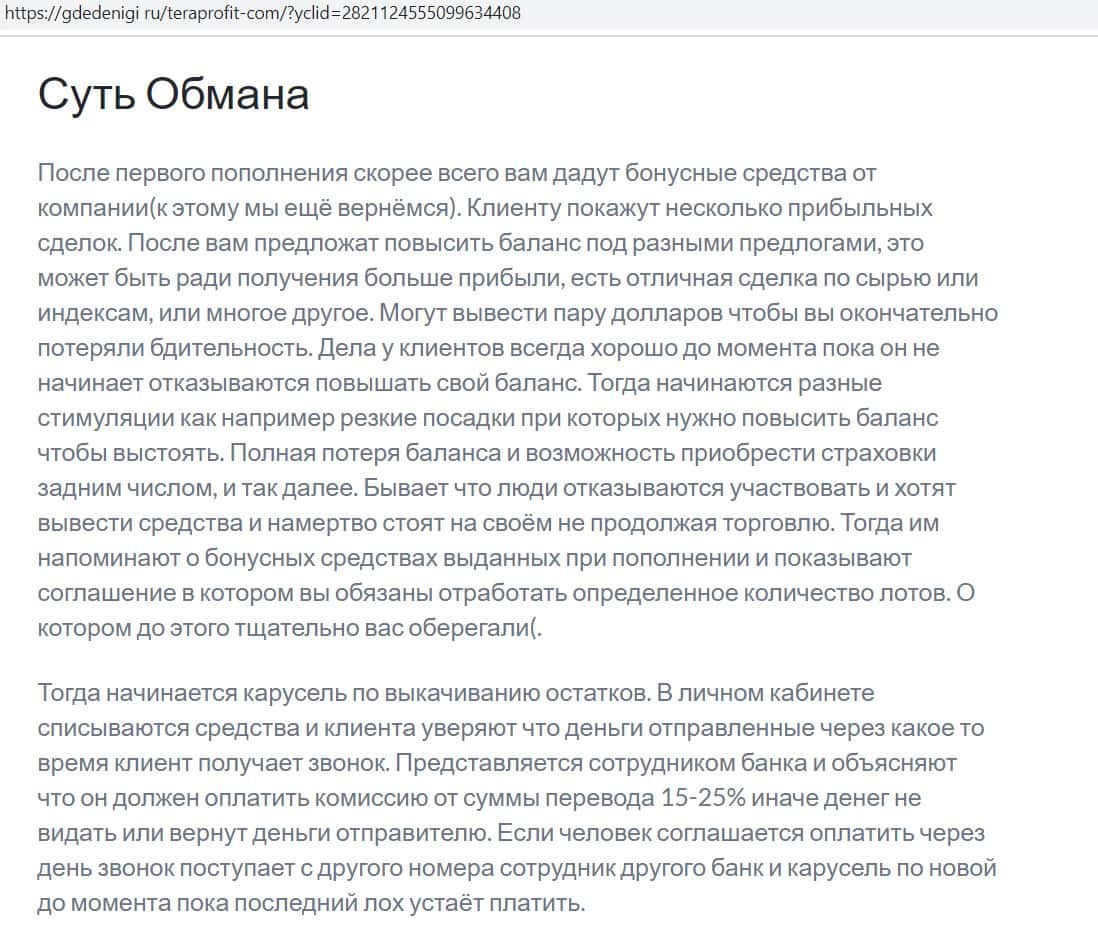Click the text "сотрудник другого банк"
Screen dimensions: 1098x946
point(631,868)
